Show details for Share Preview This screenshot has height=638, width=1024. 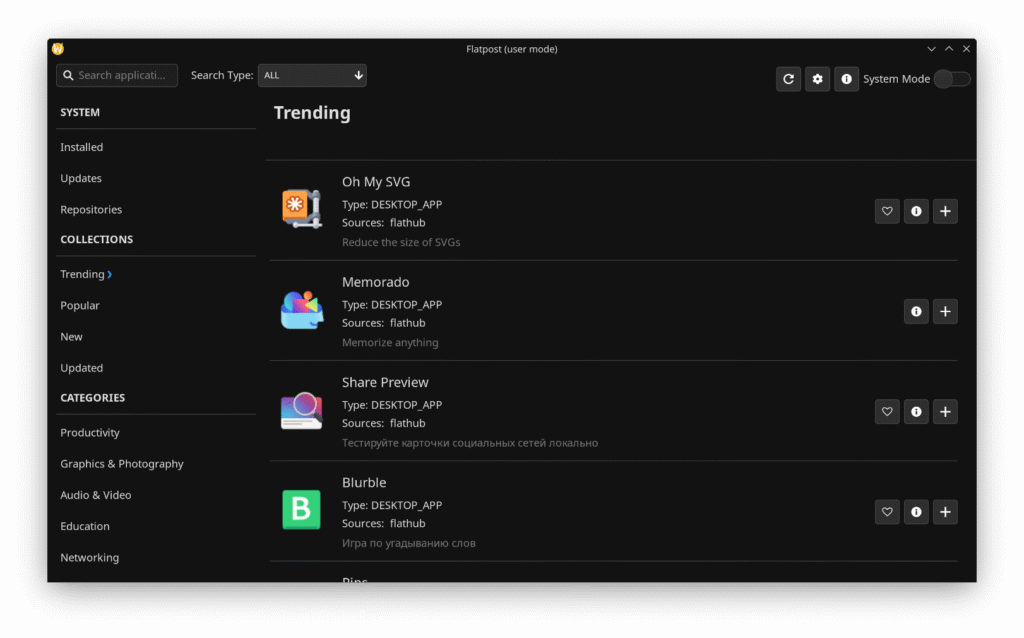[x=916, y=411]
